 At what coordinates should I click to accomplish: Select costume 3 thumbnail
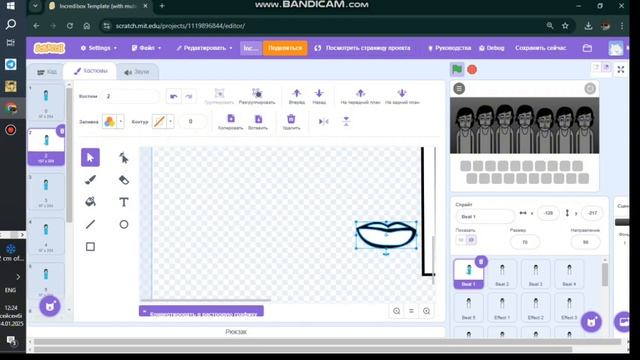(x=46, y=191)
